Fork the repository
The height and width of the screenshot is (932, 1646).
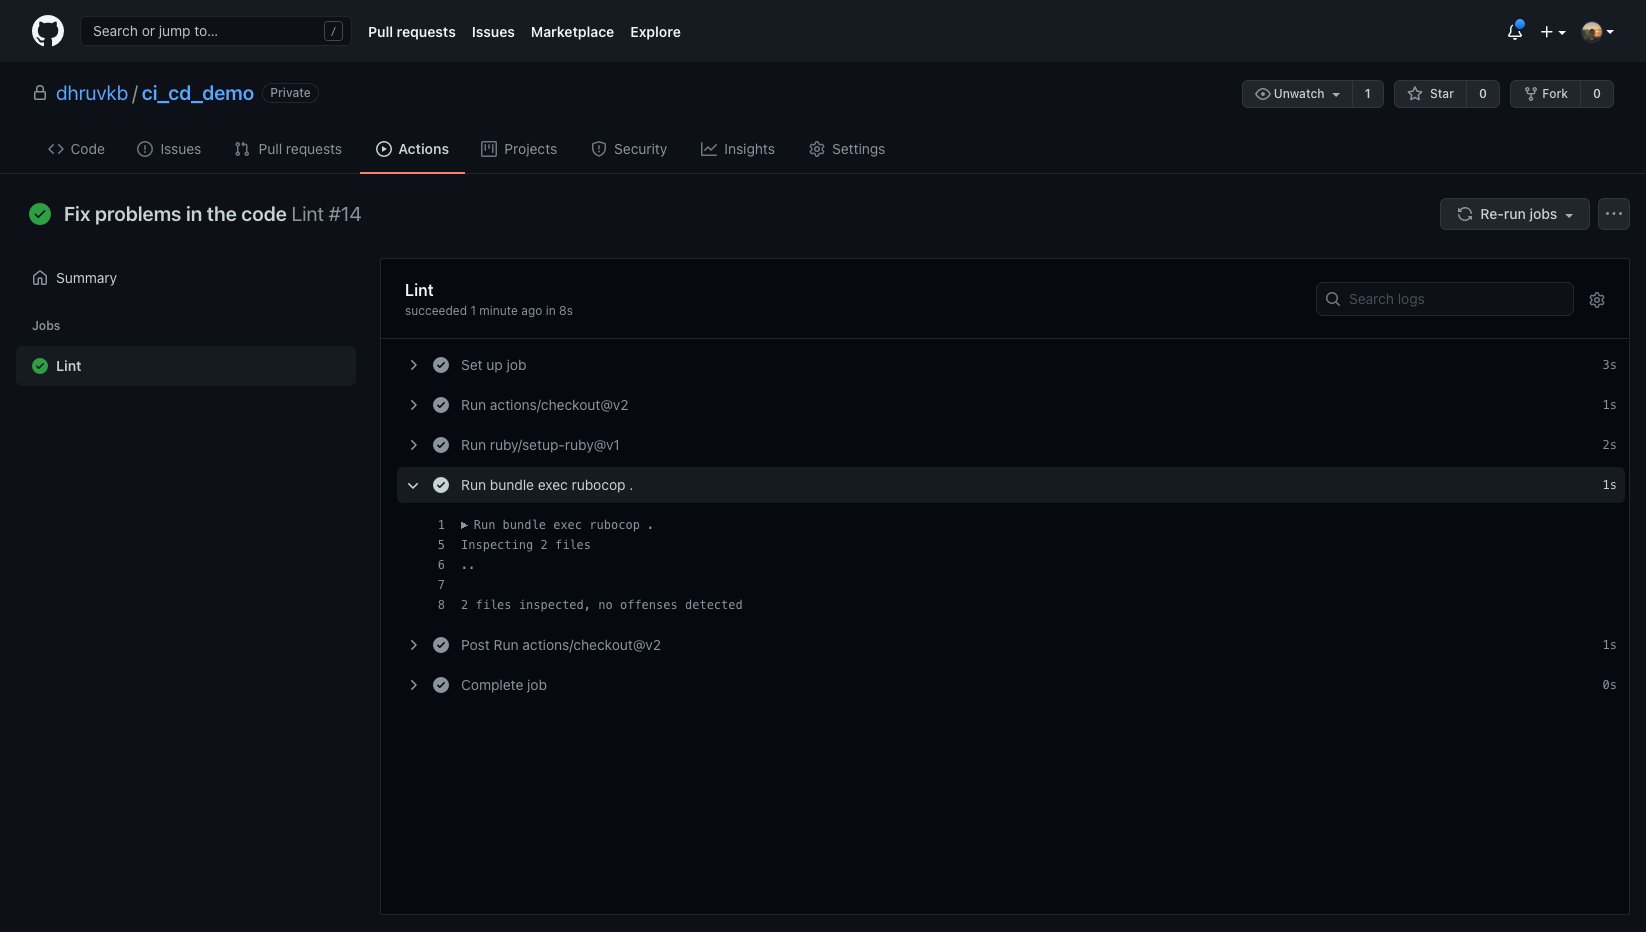1545,94
